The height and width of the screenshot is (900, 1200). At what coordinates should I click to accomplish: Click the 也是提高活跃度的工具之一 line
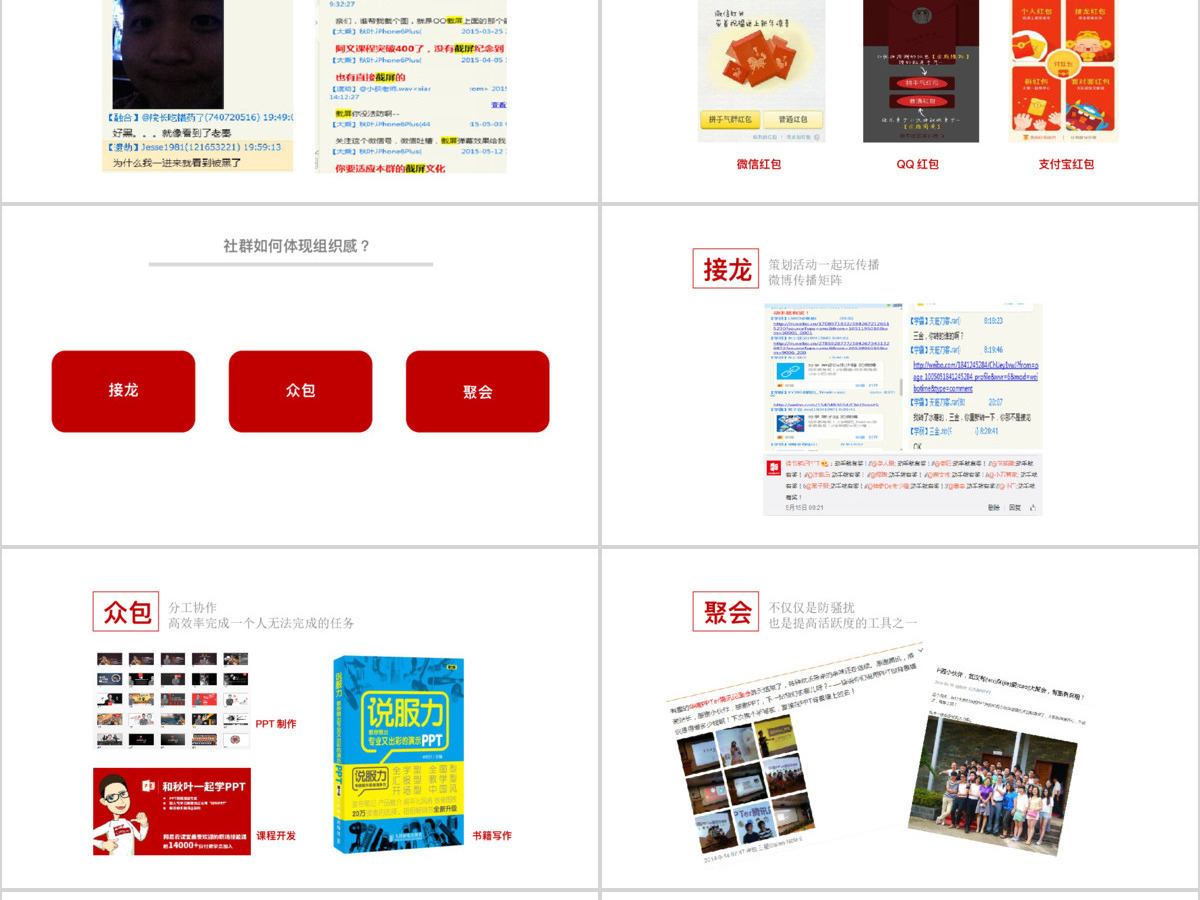point(843,623)
